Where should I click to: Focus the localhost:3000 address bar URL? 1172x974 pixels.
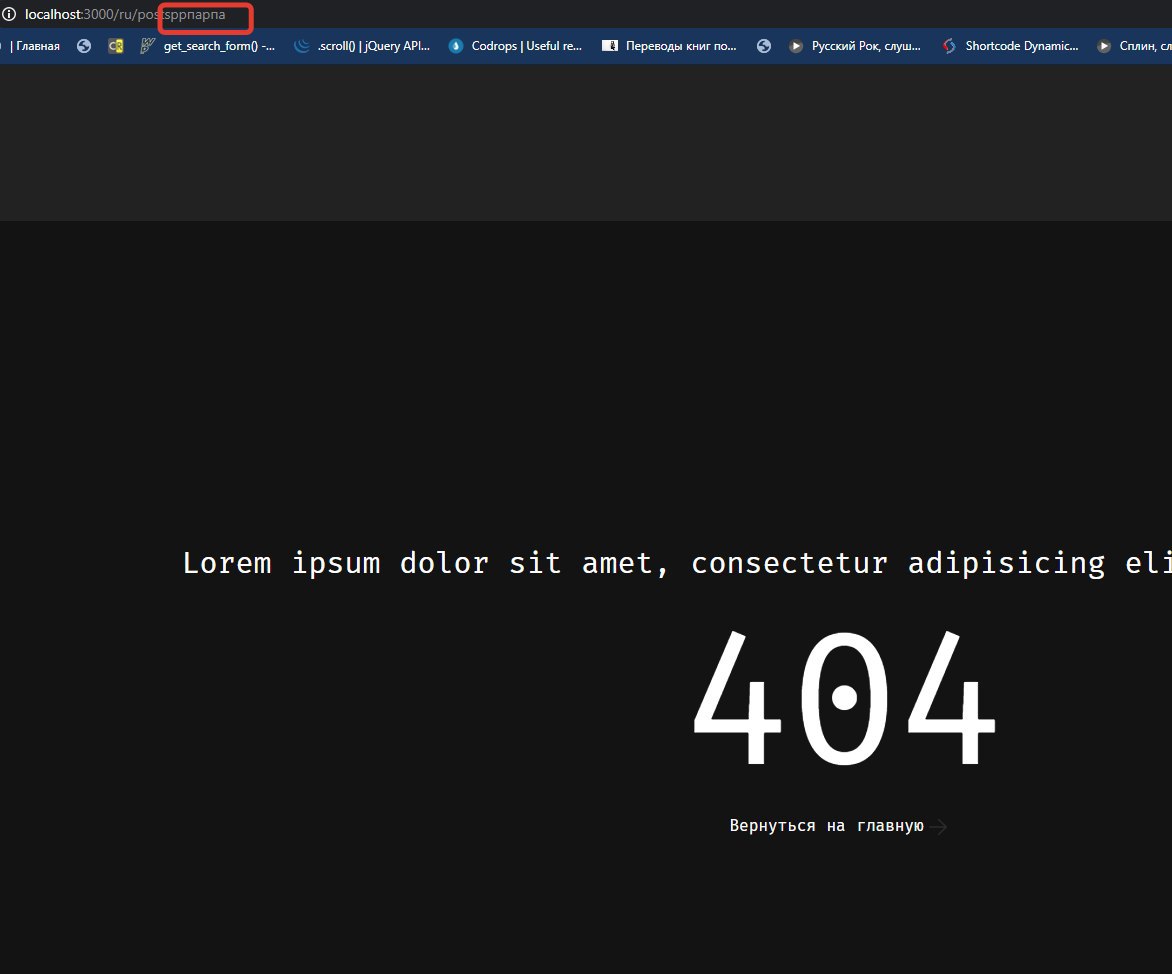pyautogui.click(x=125, y=14)
